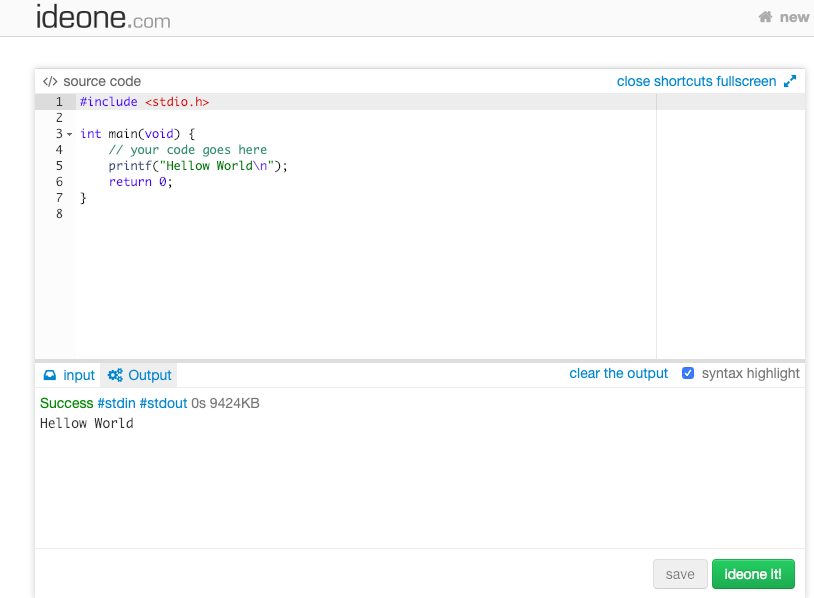This screenshot has width=814, height=598.
Task: Click the new link in header
Action: (794, 17)
